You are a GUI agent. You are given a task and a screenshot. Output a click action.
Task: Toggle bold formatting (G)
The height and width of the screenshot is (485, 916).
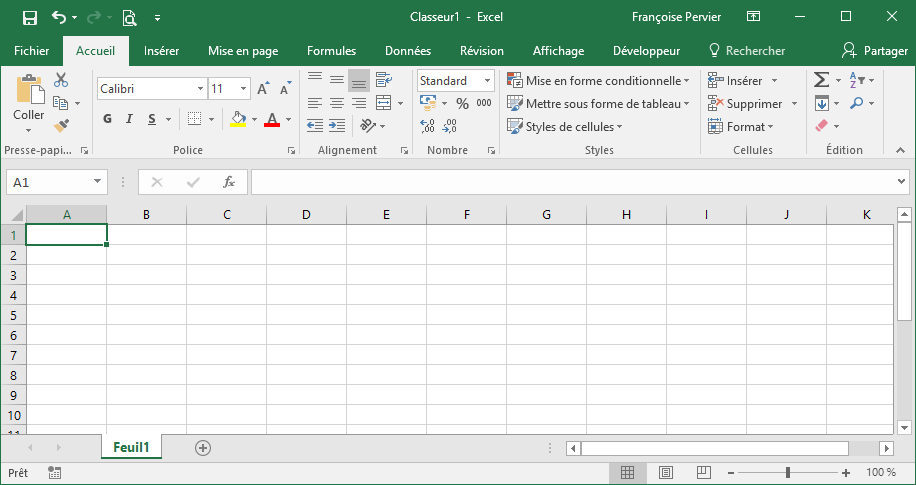pos(107,120)
